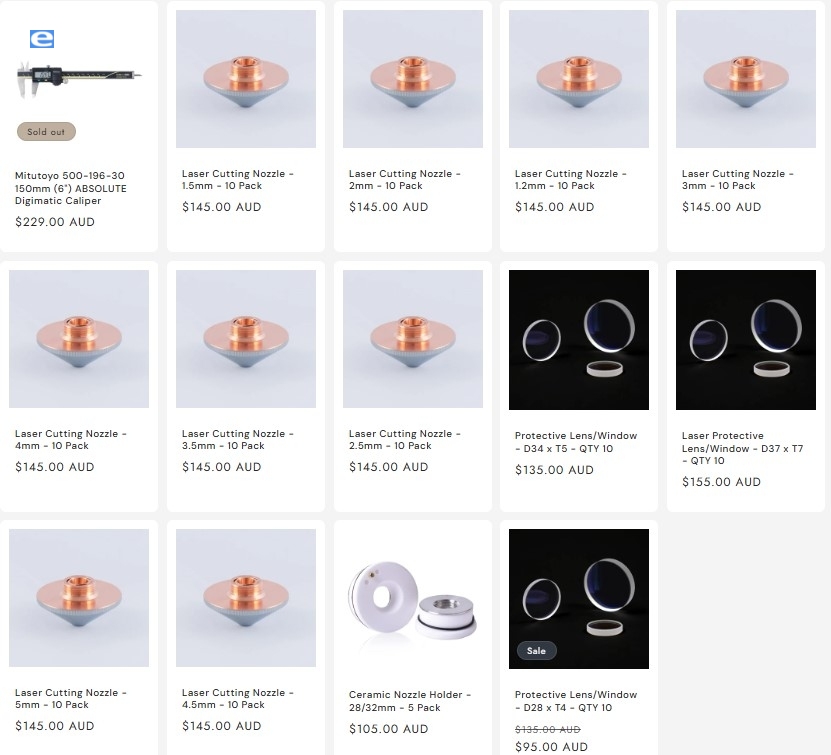Click the Sold out badge on caliper
The image size is (831, 755).
[46, 132]
